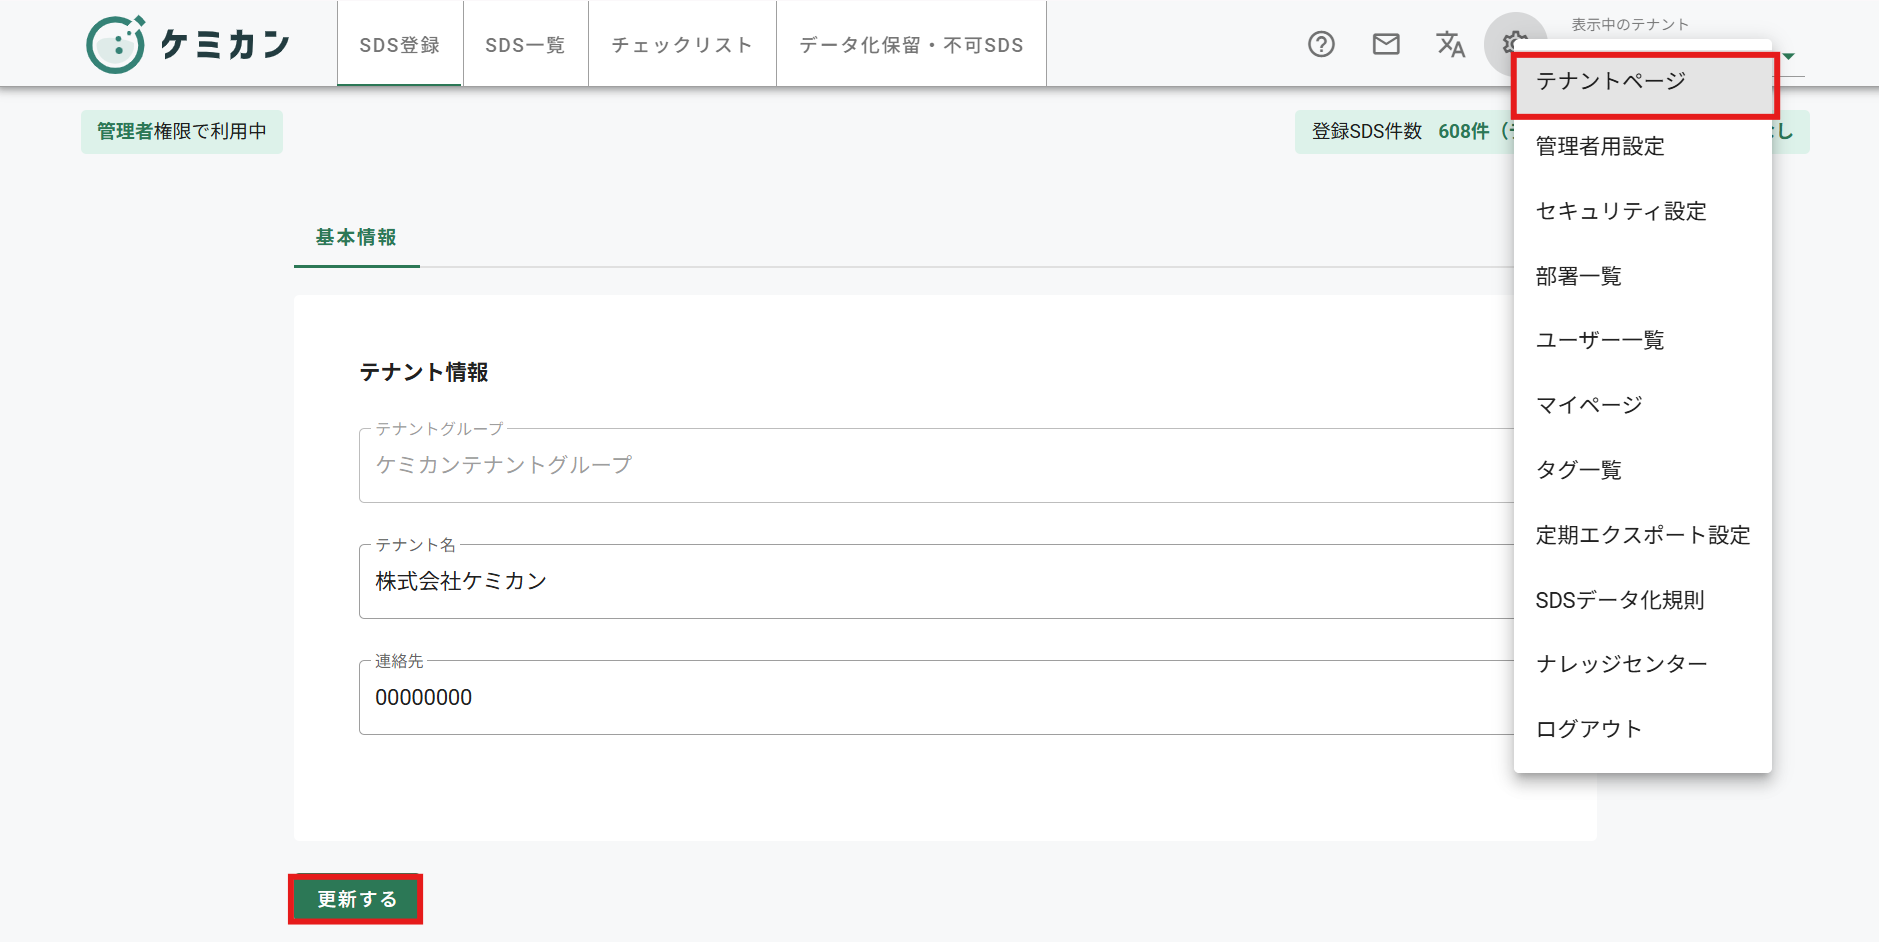Go to the チェックリスト tab
The image size is (1879, 942).
coord(682,45)
